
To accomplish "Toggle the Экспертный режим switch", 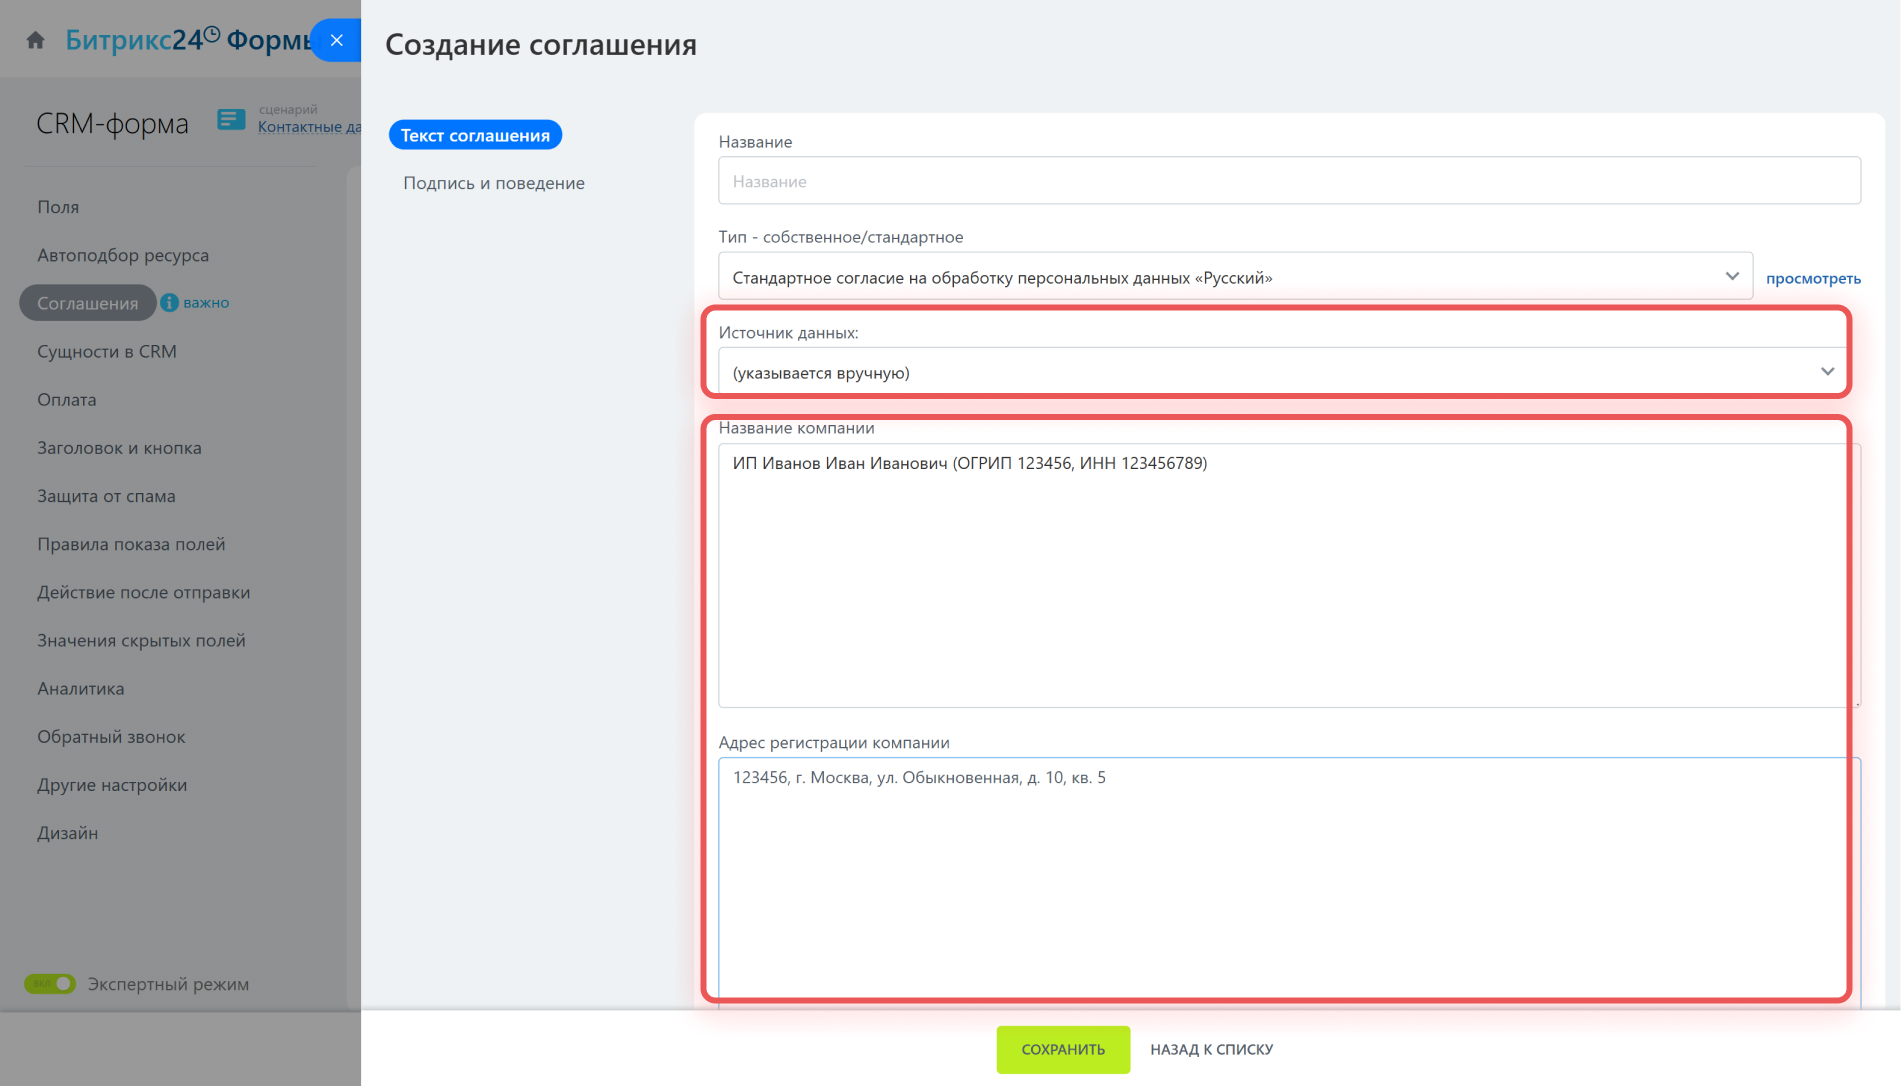I will (50, 984).
